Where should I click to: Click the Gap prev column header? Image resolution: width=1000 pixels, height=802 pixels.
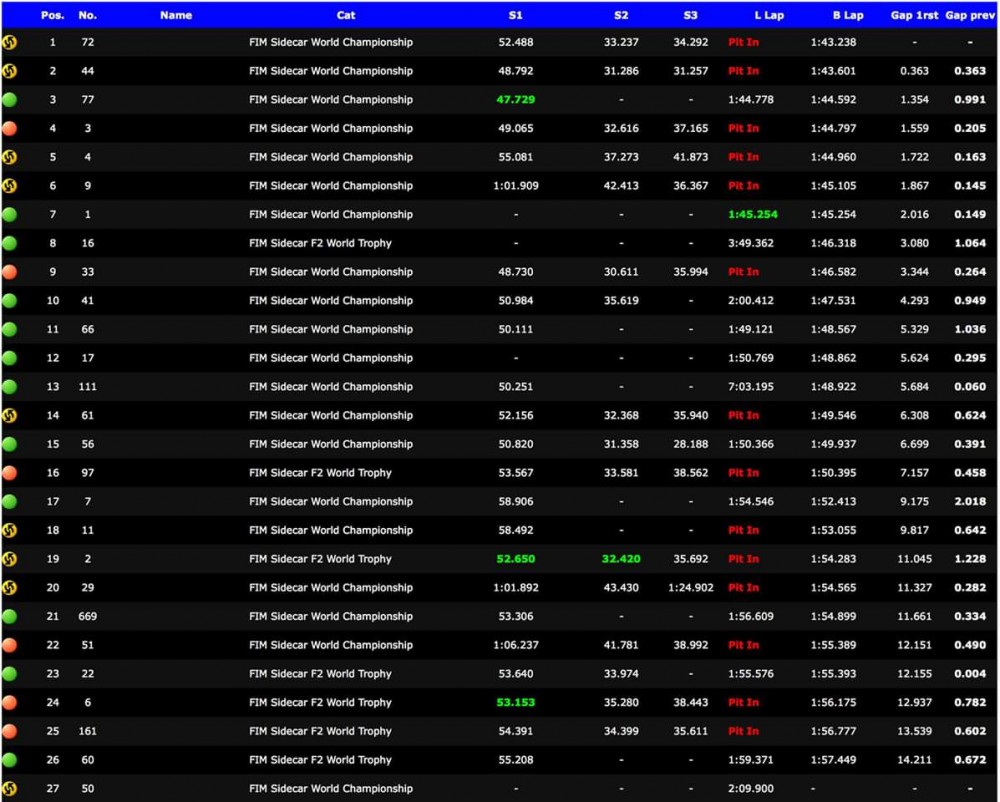pos(970,15)
